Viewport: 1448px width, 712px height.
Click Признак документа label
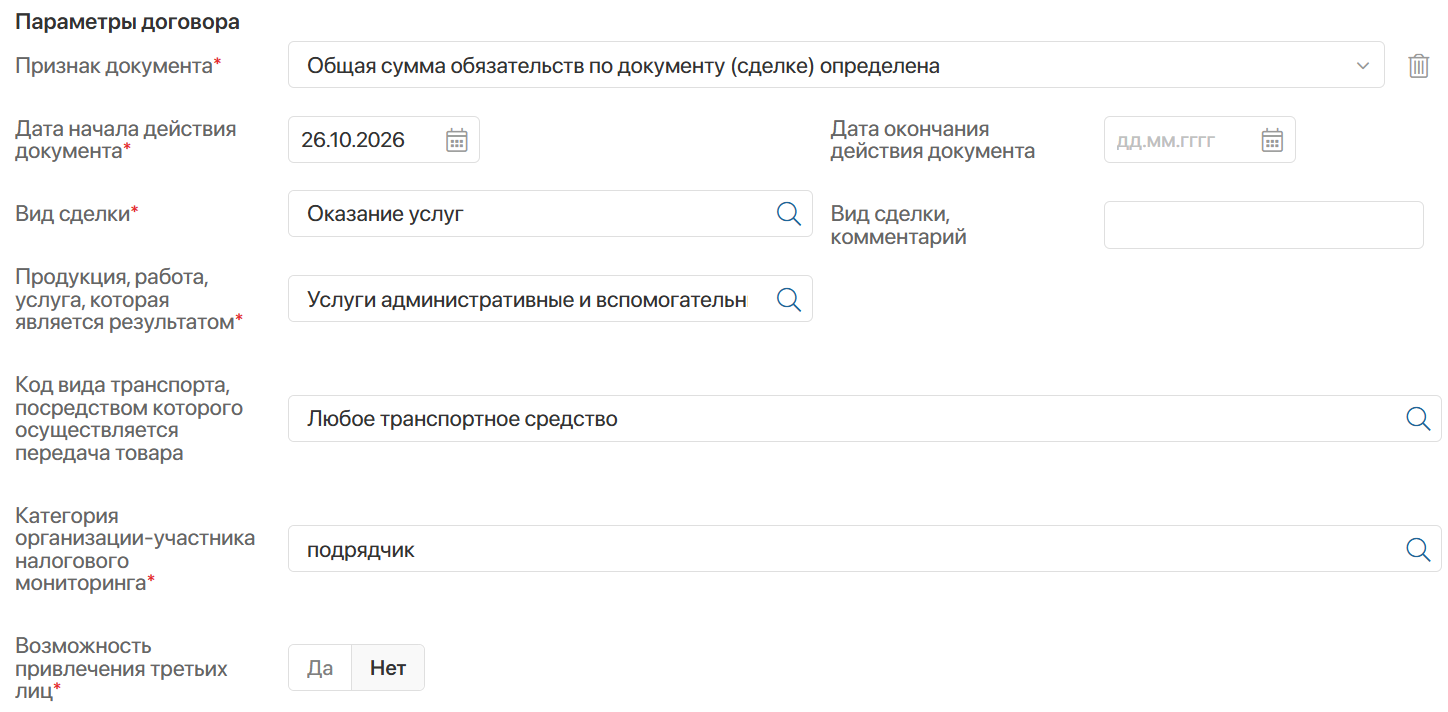(119, 66)
